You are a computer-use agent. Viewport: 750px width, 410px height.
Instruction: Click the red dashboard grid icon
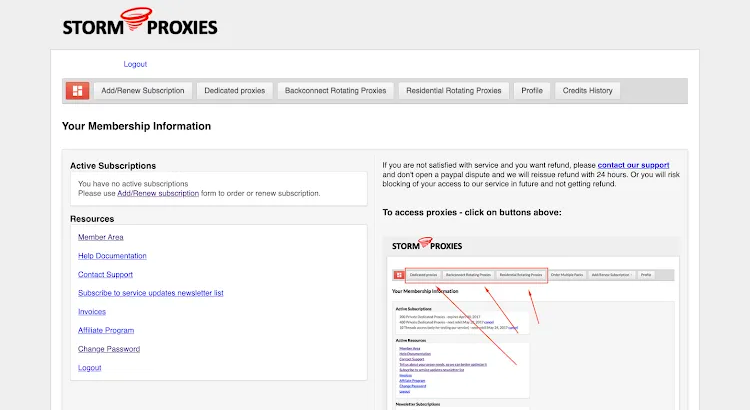tap(77, 90)
